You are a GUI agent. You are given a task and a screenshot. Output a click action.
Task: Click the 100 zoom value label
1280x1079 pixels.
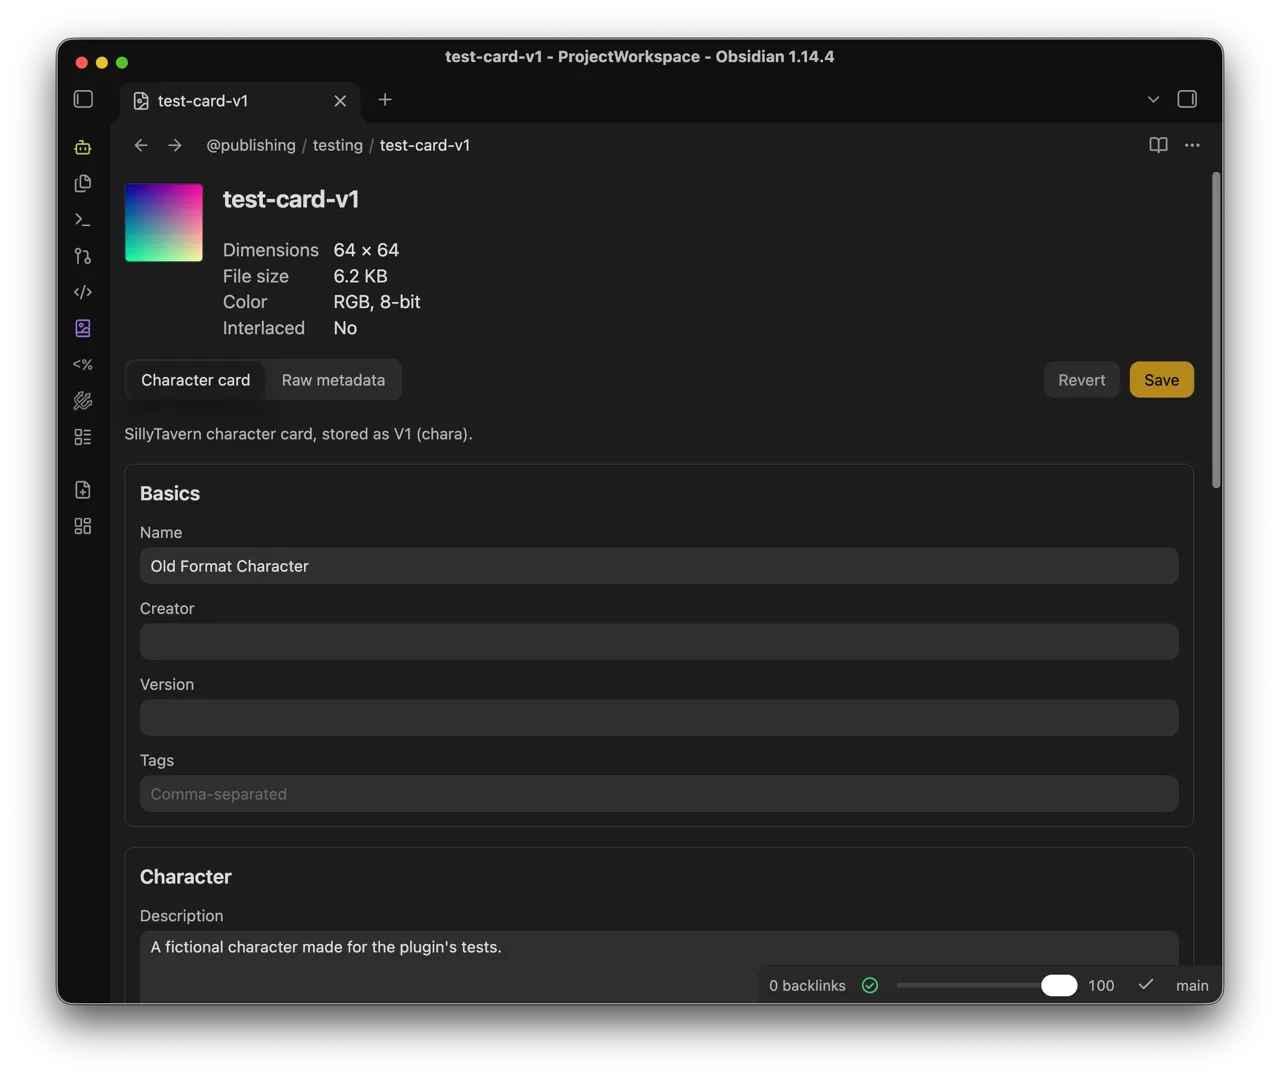point(1101,985)
